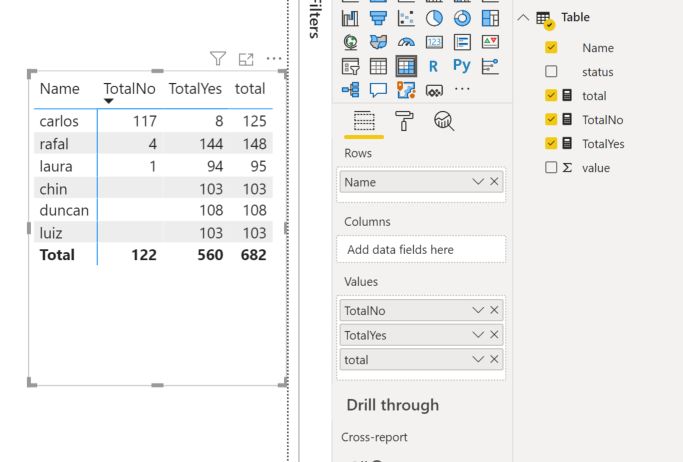Click the TotalNo measure name in Fields
Image resolution: width=683 pixels, height=462 pixels.
click(603, 120)
